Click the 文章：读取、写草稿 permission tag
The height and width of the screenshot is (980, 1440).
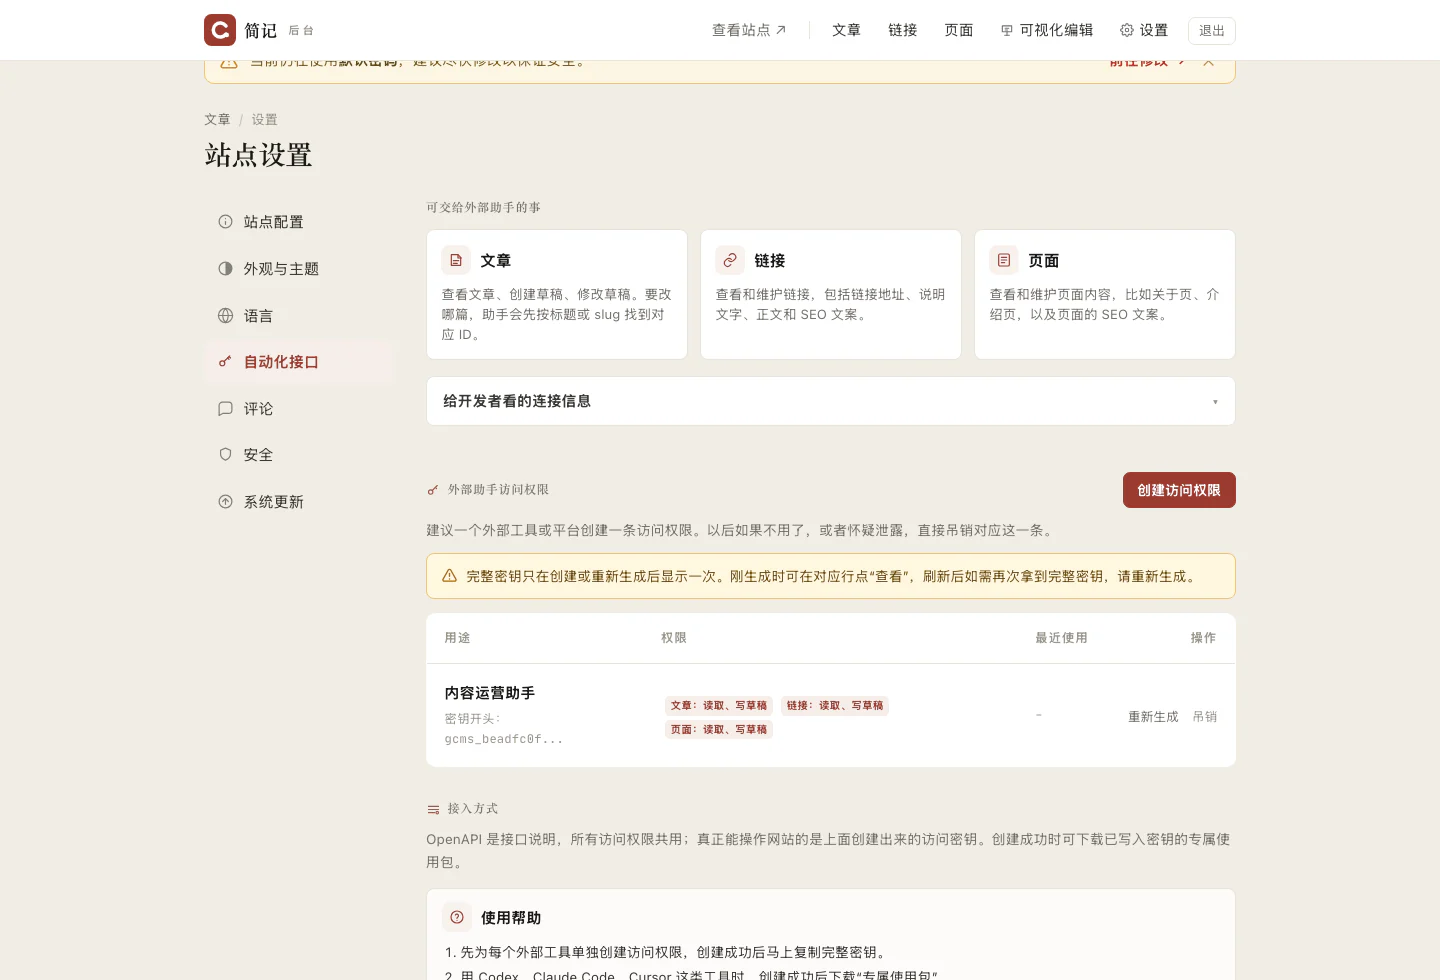[x=719, y=706]
